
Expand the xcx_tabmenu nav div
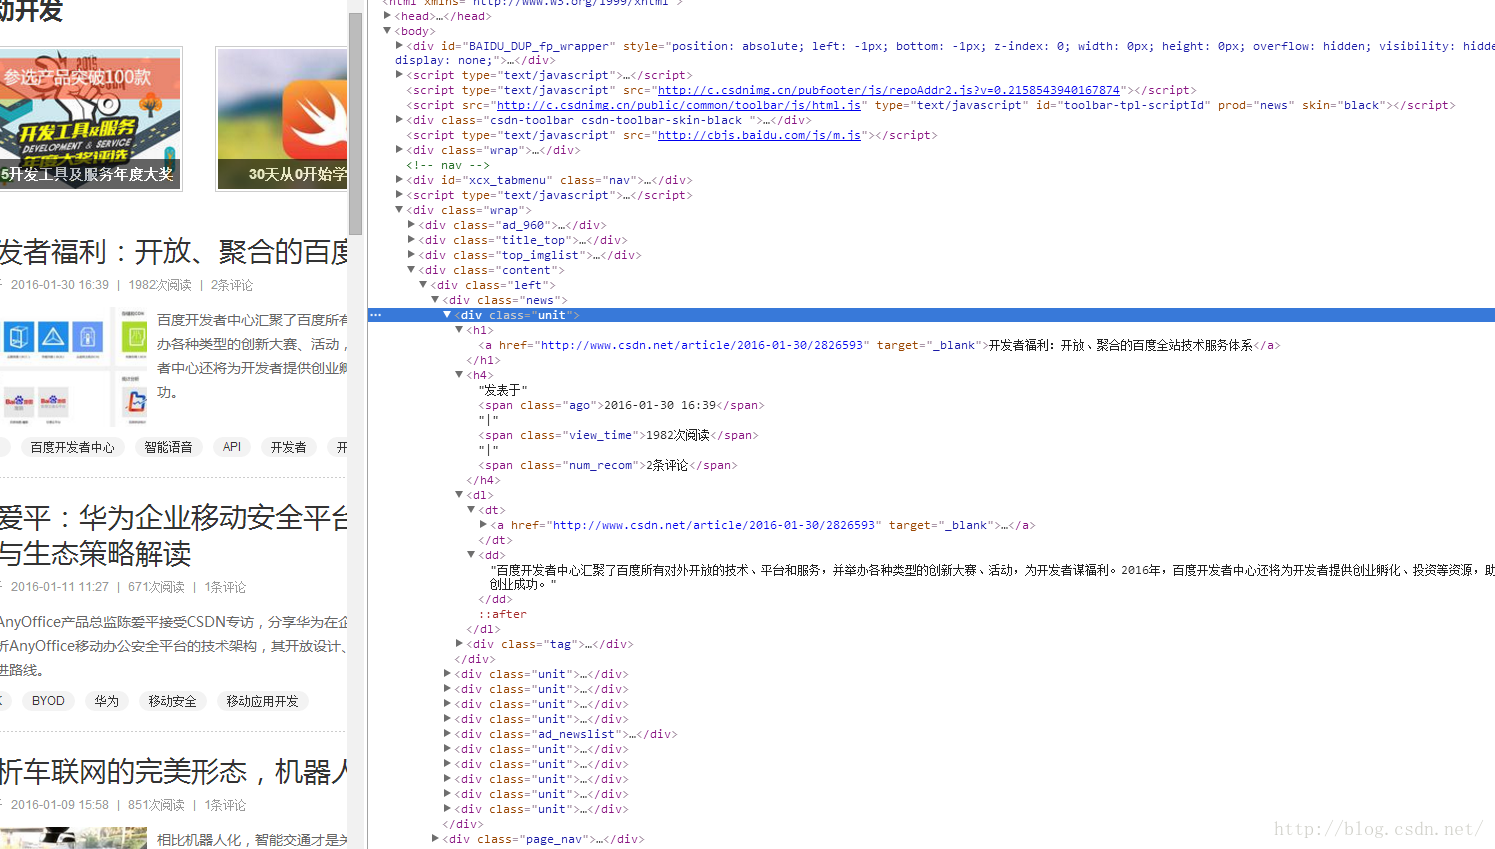tap(400, 180)
